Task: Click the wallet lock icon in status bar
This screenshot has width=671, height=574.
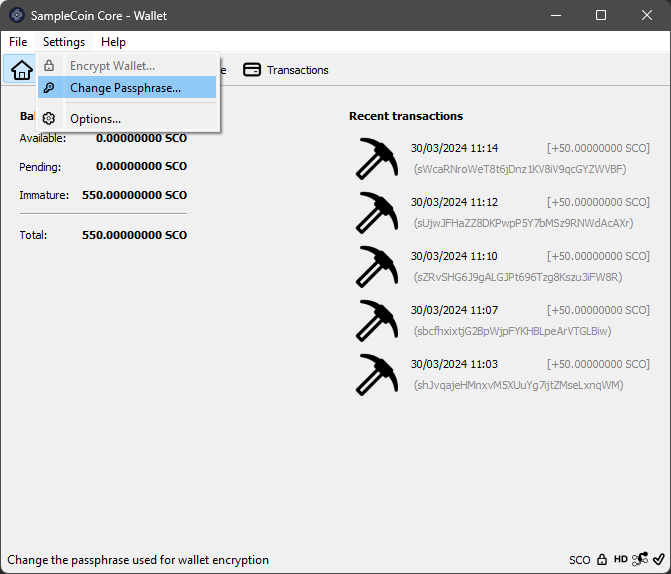Action: (x=602, y=560)
